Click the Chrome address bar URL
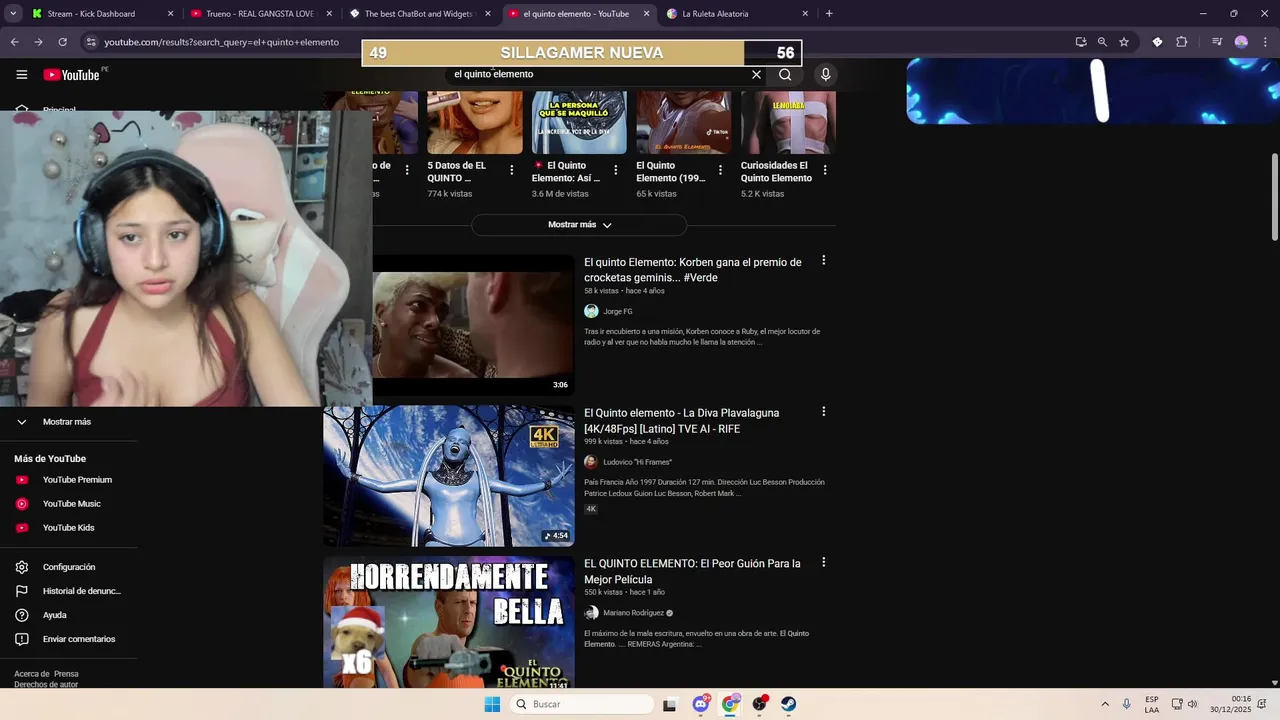This screenshot has height=720, width=1280. [x=222, y=42]
